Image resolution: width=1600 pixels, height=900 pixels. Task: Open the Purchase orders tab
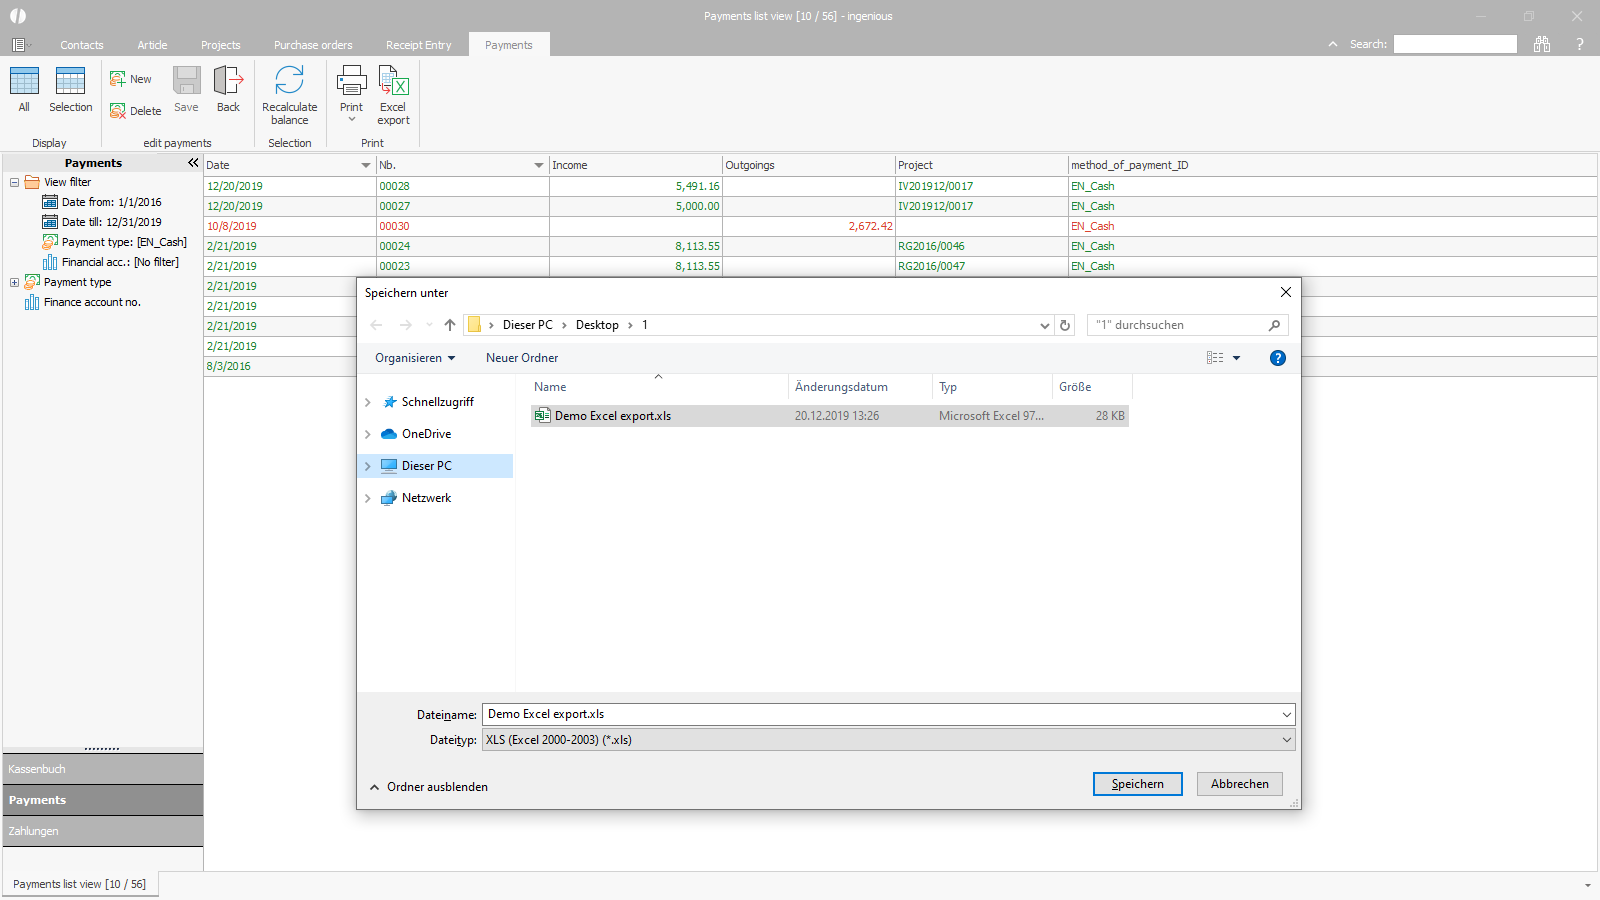(313, 45)
